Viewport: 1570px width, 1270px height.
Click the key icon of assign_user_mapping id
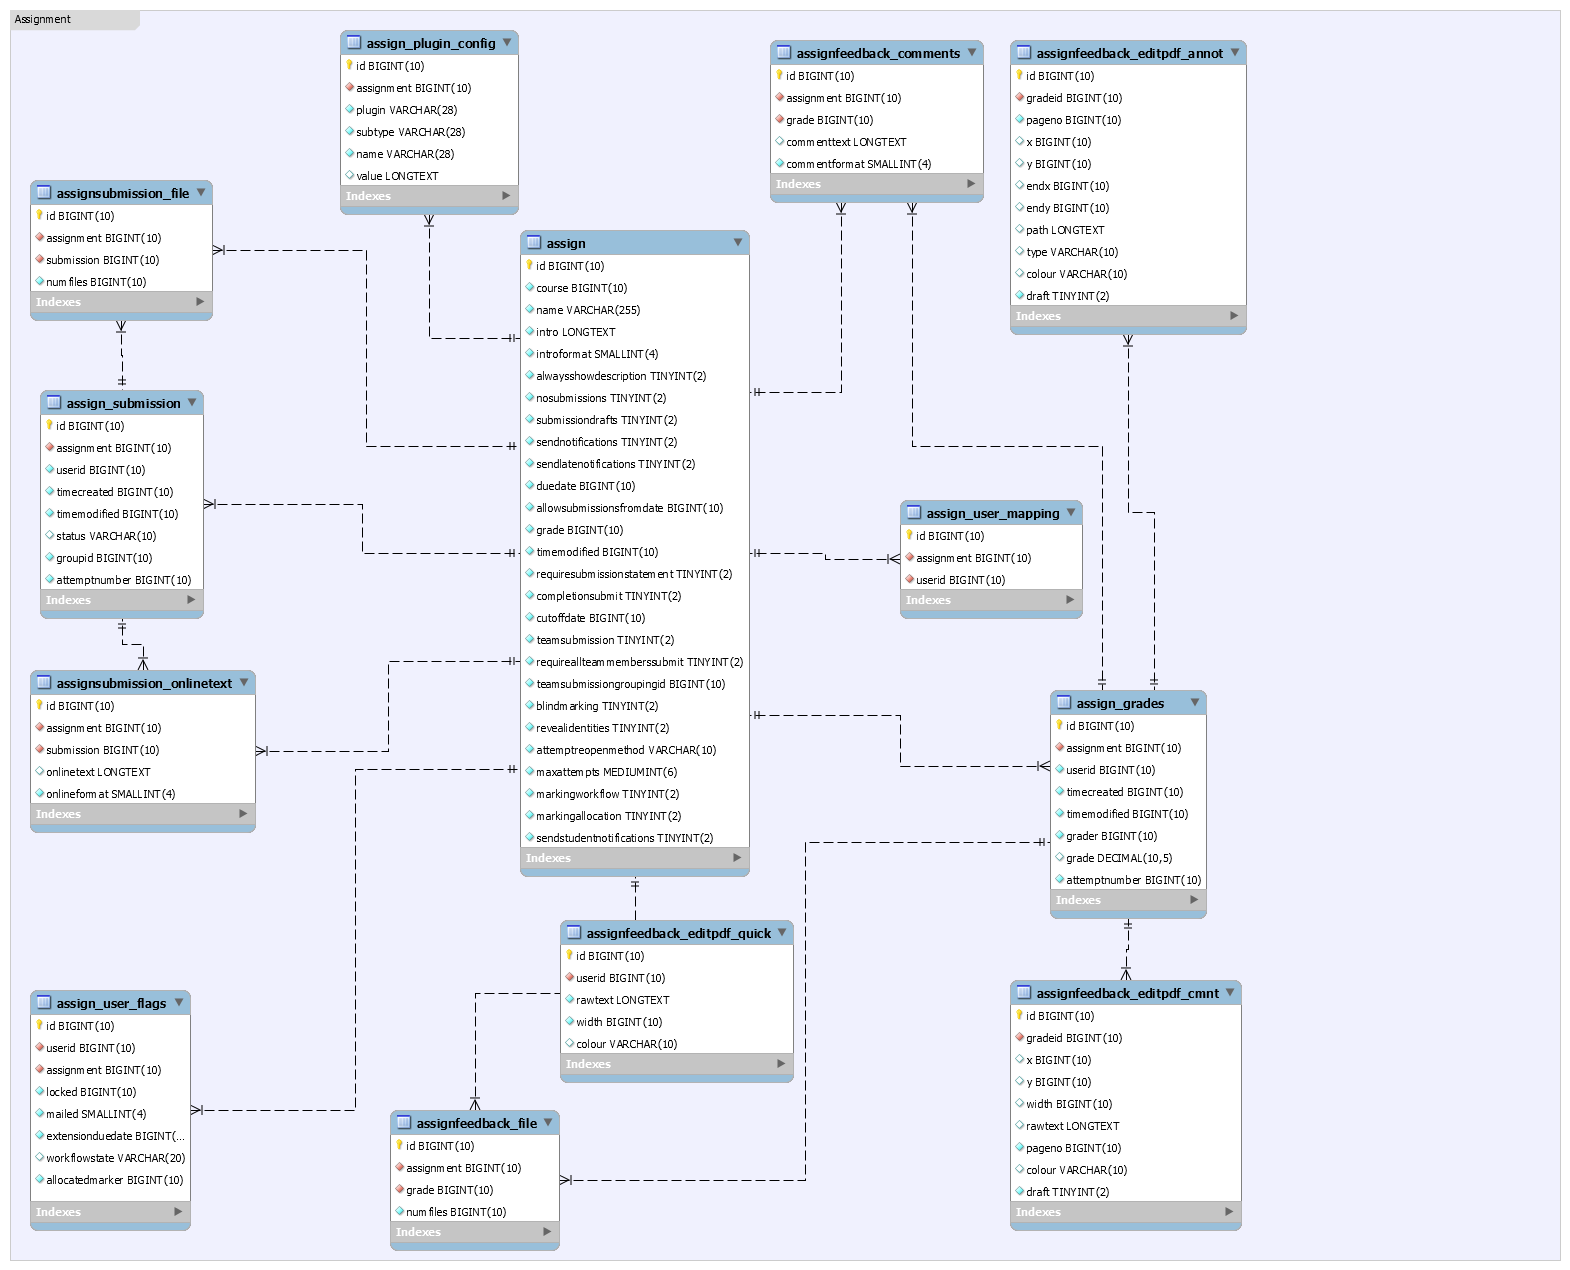click(x=910, y=535)
